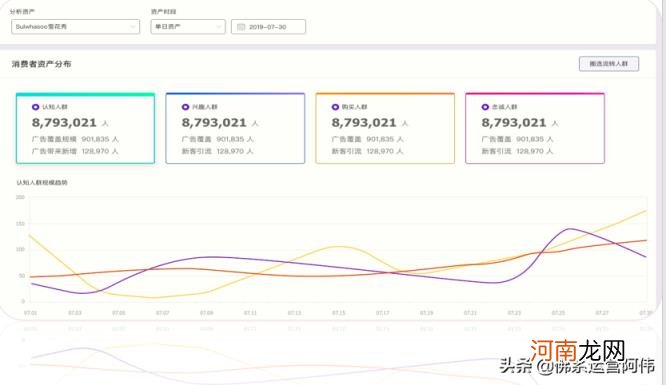Viewport: 666px width, 385px height.
Task: Click the ring icon beside 购买人群
Action: 335,107
